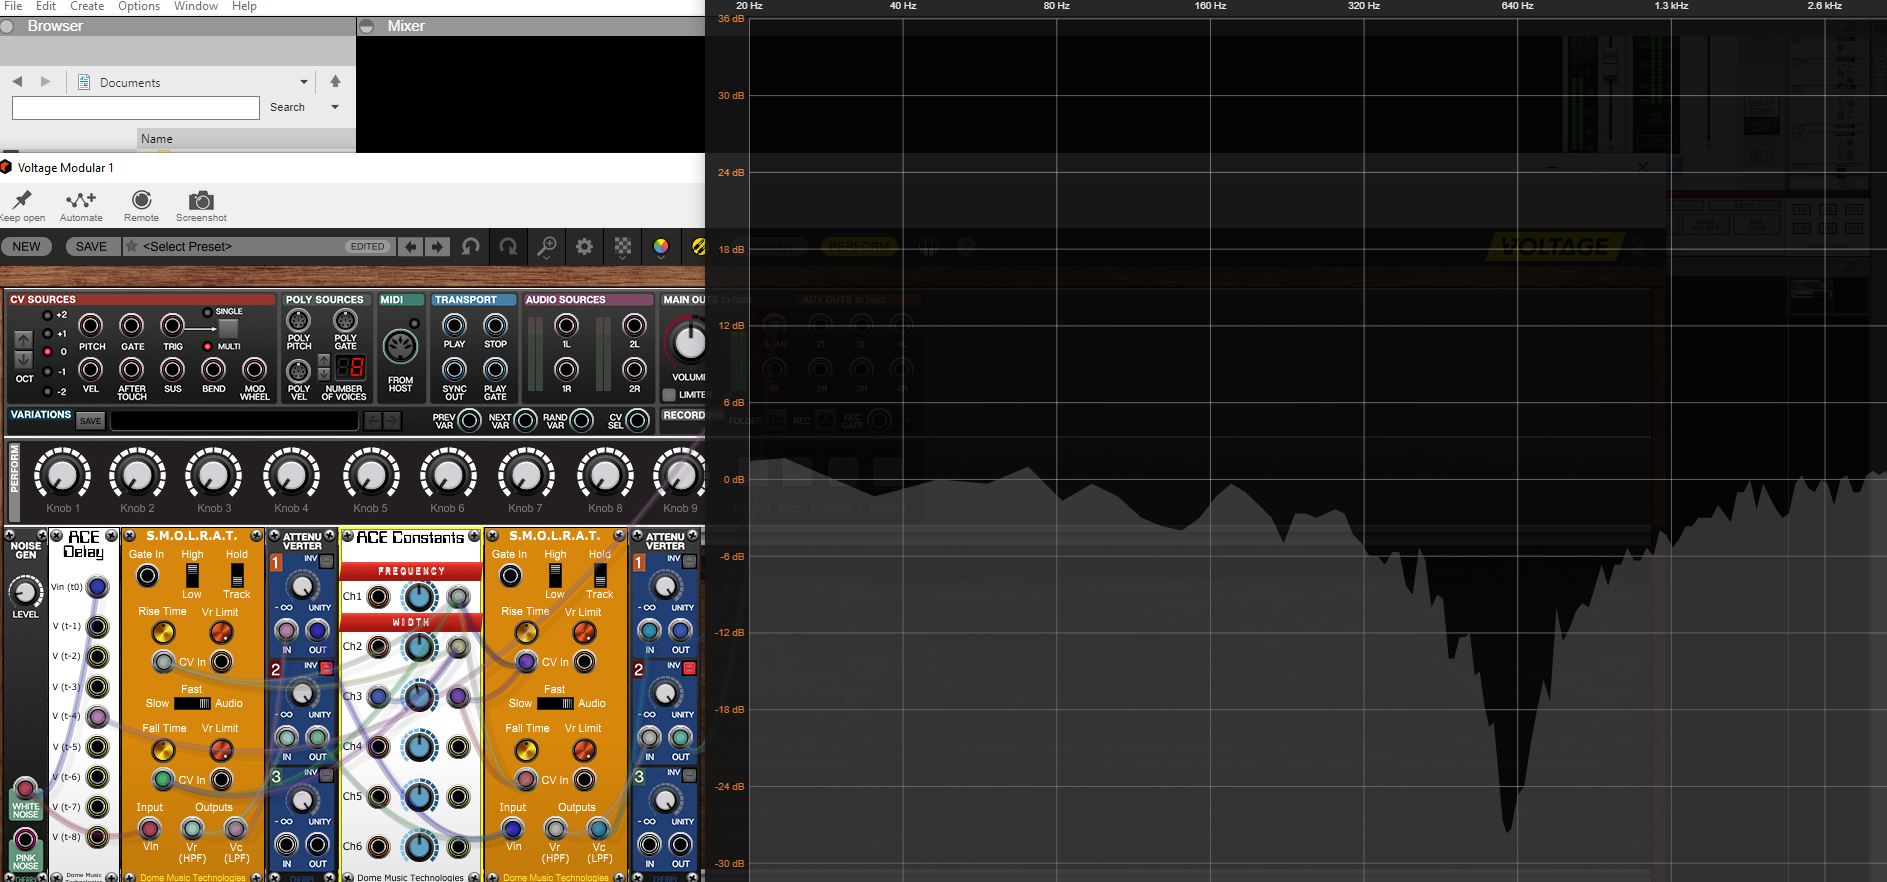1887x882 pixels.
Task: Collapse the Mixer panel
Action: pos(367,26)
